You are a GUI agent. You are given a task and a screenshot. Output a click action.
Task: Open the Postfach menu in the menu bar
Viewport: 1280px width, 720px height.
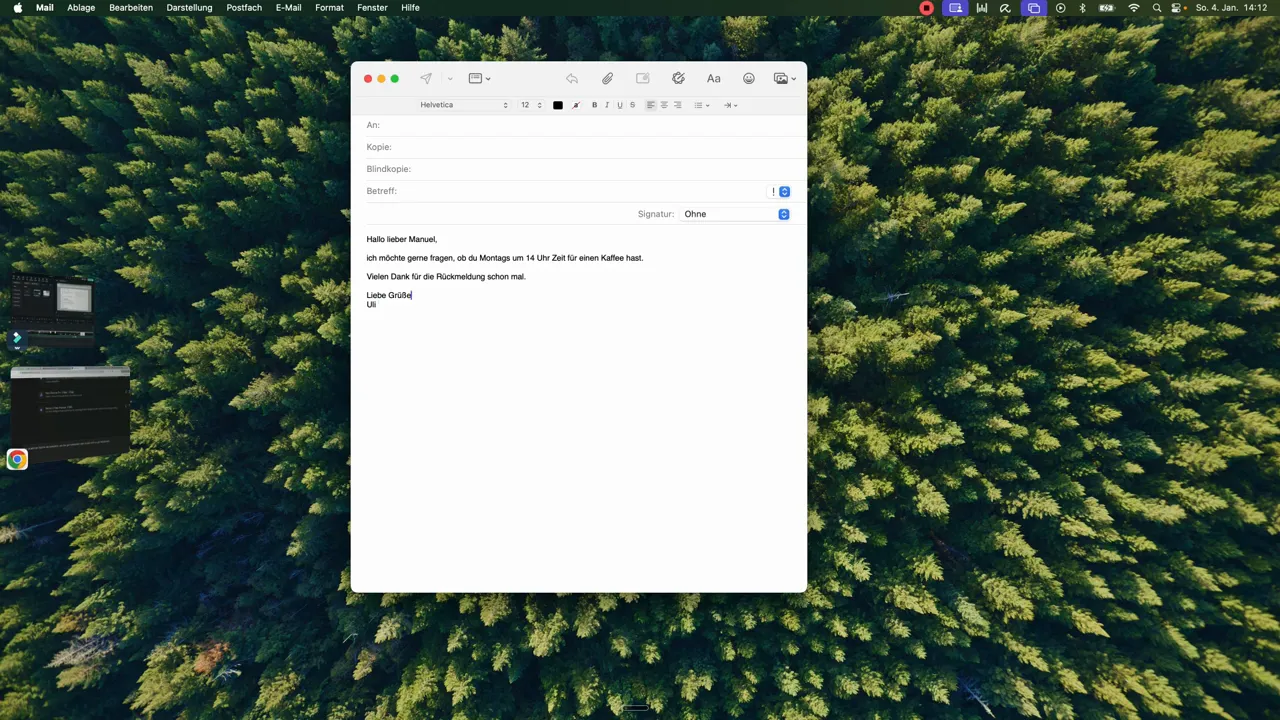click(244, 7)
